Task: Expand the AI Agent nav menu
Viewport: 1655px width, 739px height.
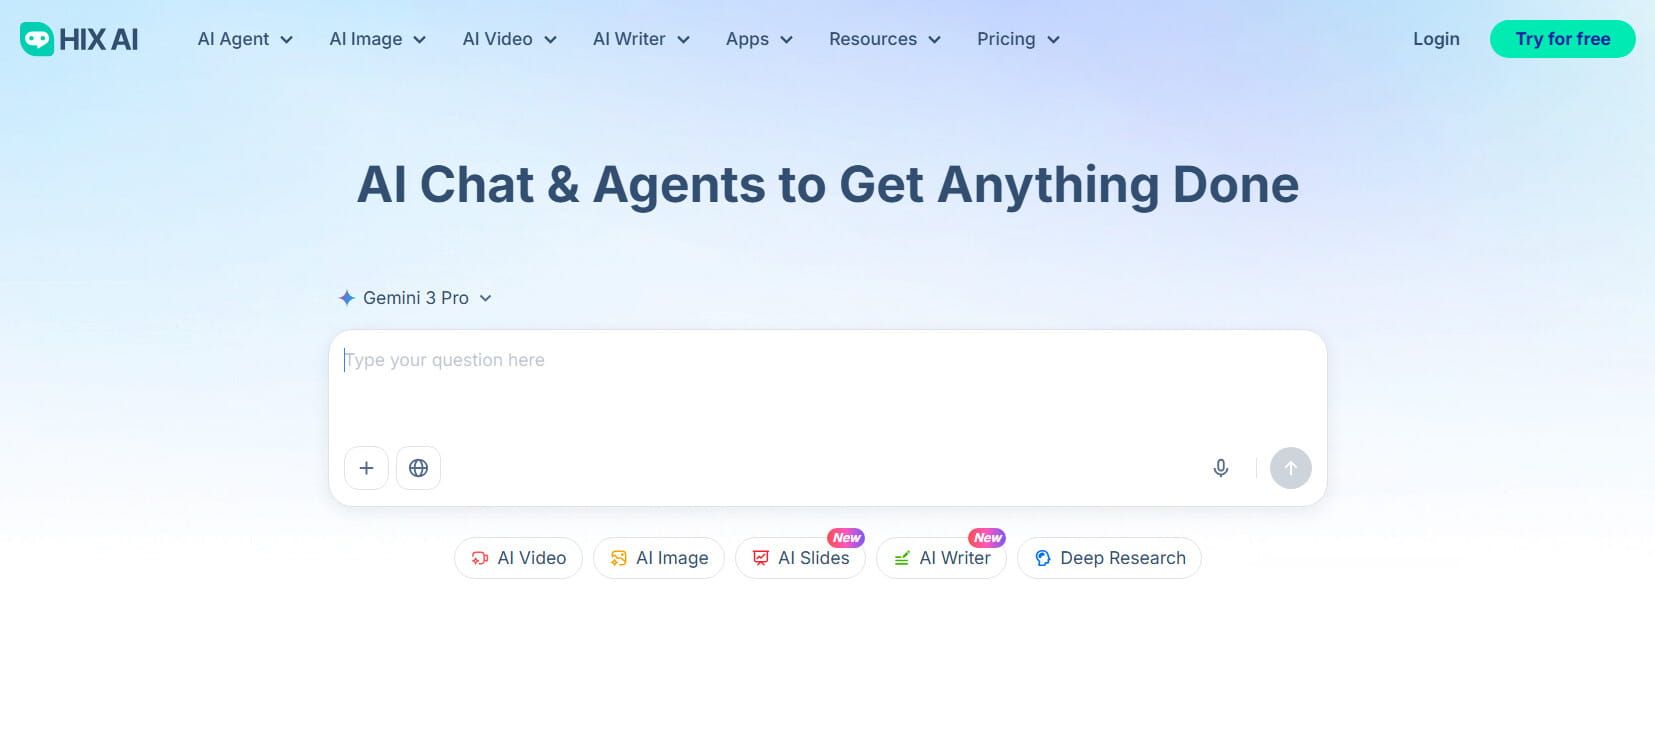Action: (x=245, y=39)
